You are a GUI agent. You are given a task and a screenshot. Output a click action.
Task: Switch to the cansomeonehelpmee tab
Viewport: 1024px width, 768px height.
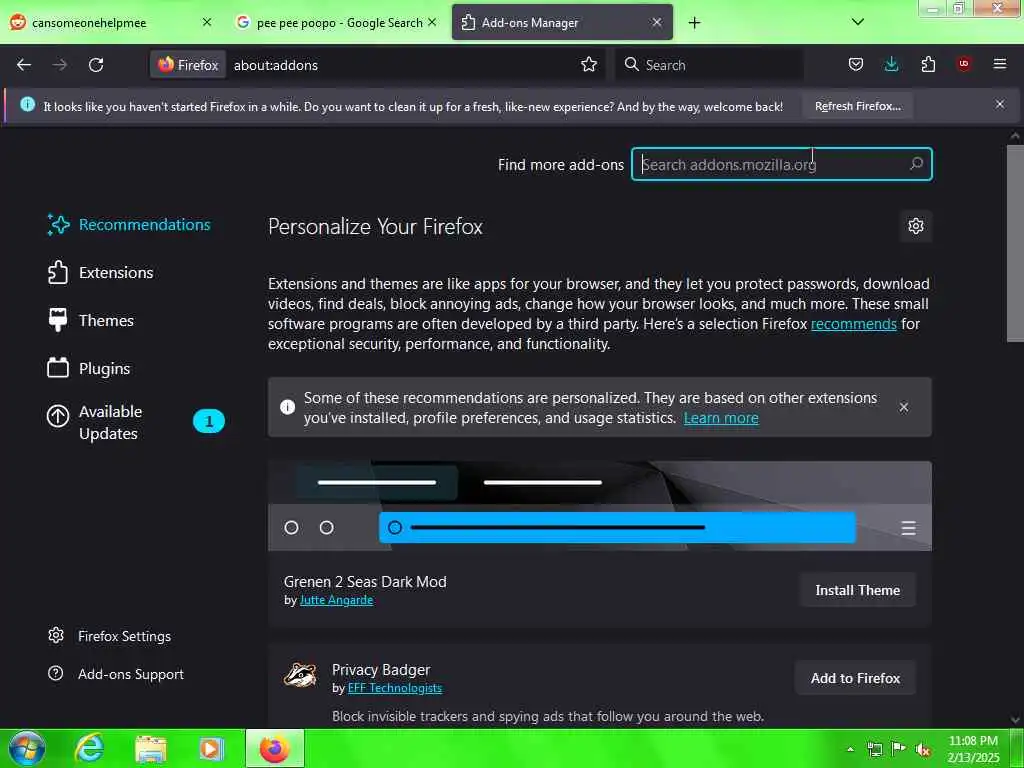click(x=89, y=23)
